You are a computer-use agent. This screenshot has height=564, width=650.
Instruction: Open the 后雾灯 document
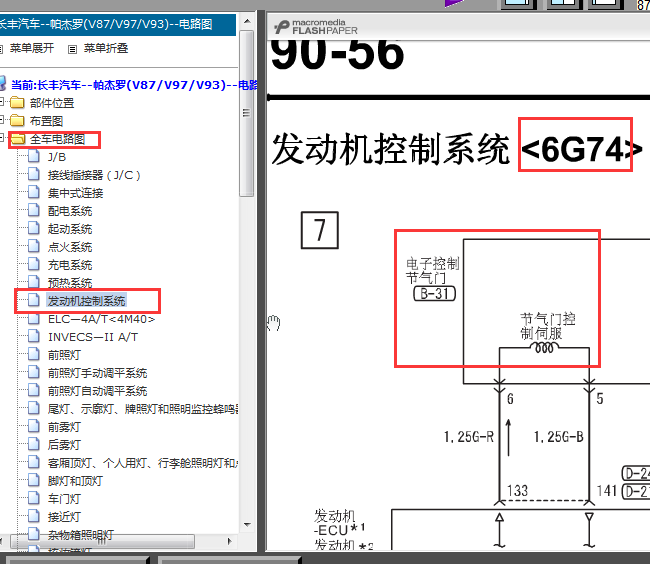click(64, 445)
